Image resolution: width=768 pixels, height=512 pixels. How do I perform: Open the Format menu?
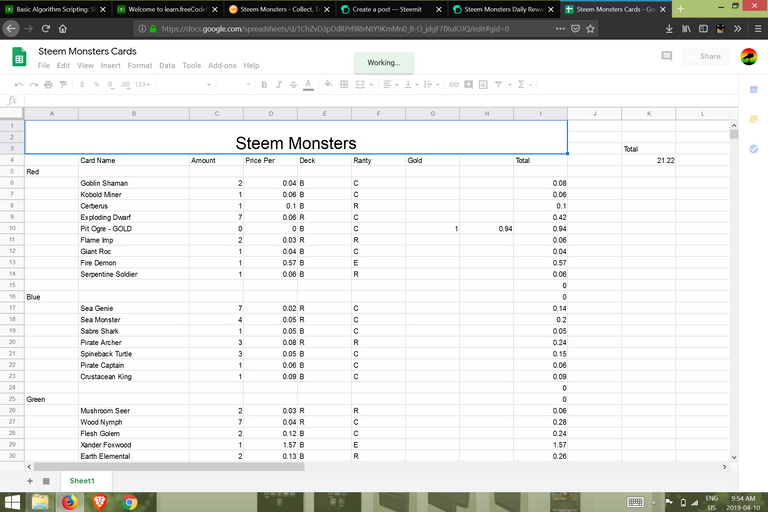(x=140, y=66)
